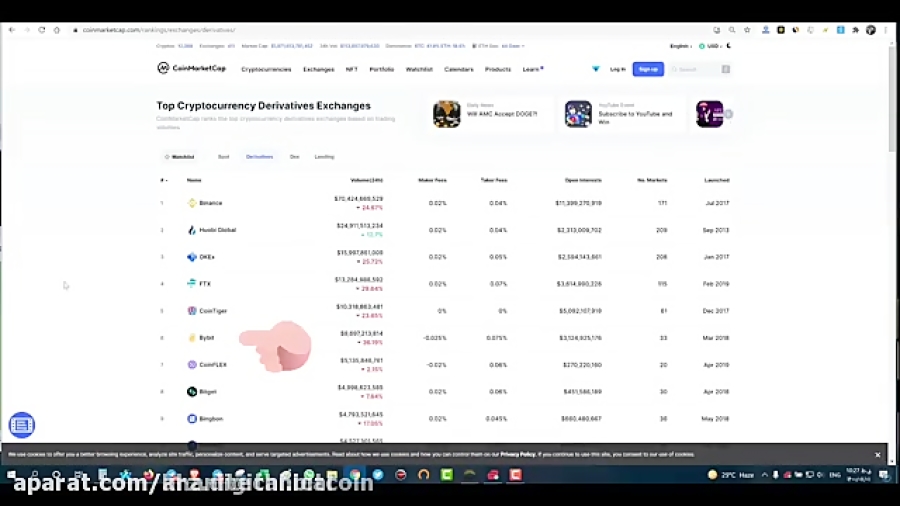Switch to the Spot tab

[x=223, y=157]
